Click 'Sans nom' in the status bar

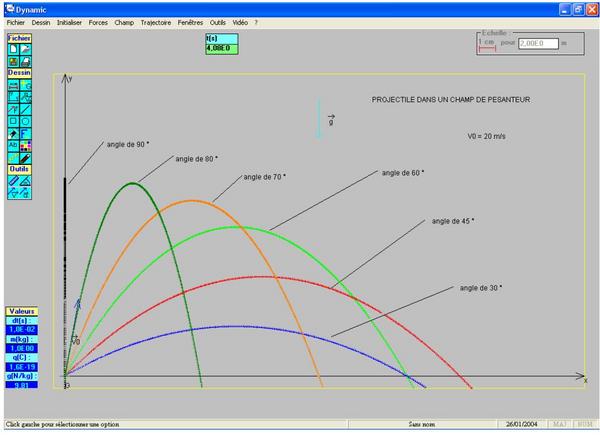point(421,424)
